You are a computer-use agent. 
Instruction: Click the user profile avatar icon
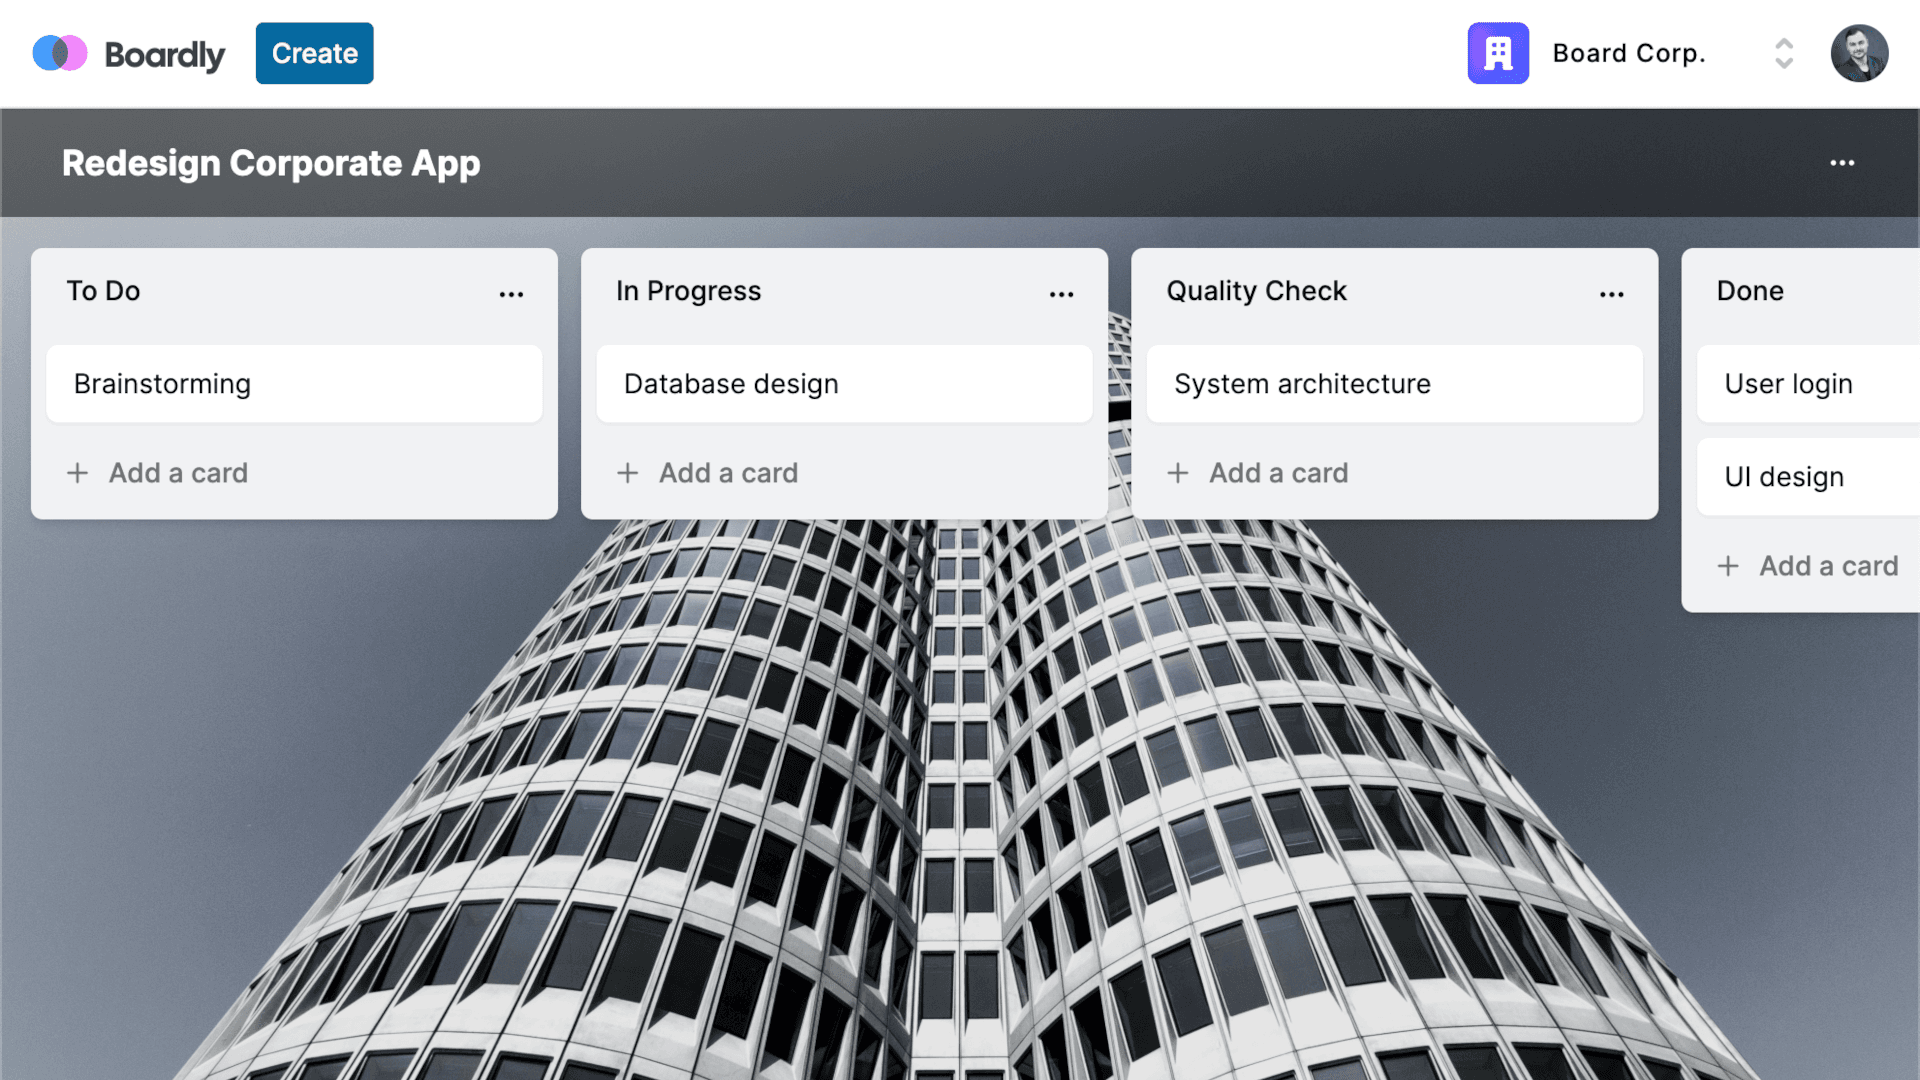point(1861,54)
